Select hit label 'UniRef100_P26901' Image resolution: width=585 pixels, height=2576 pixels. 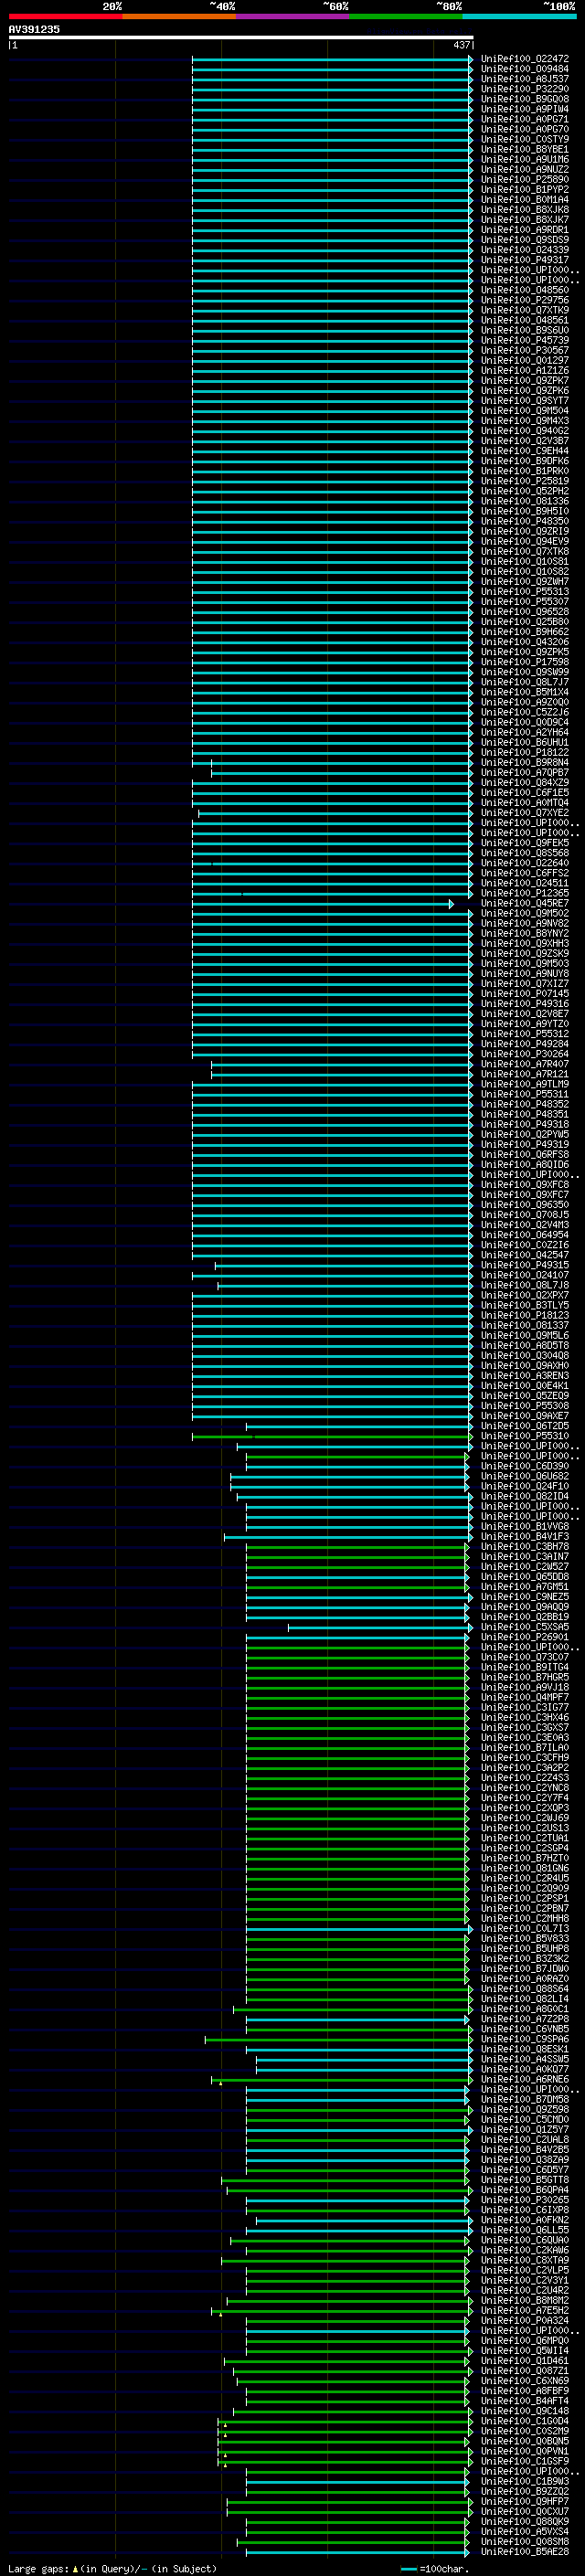point(525,1637)
